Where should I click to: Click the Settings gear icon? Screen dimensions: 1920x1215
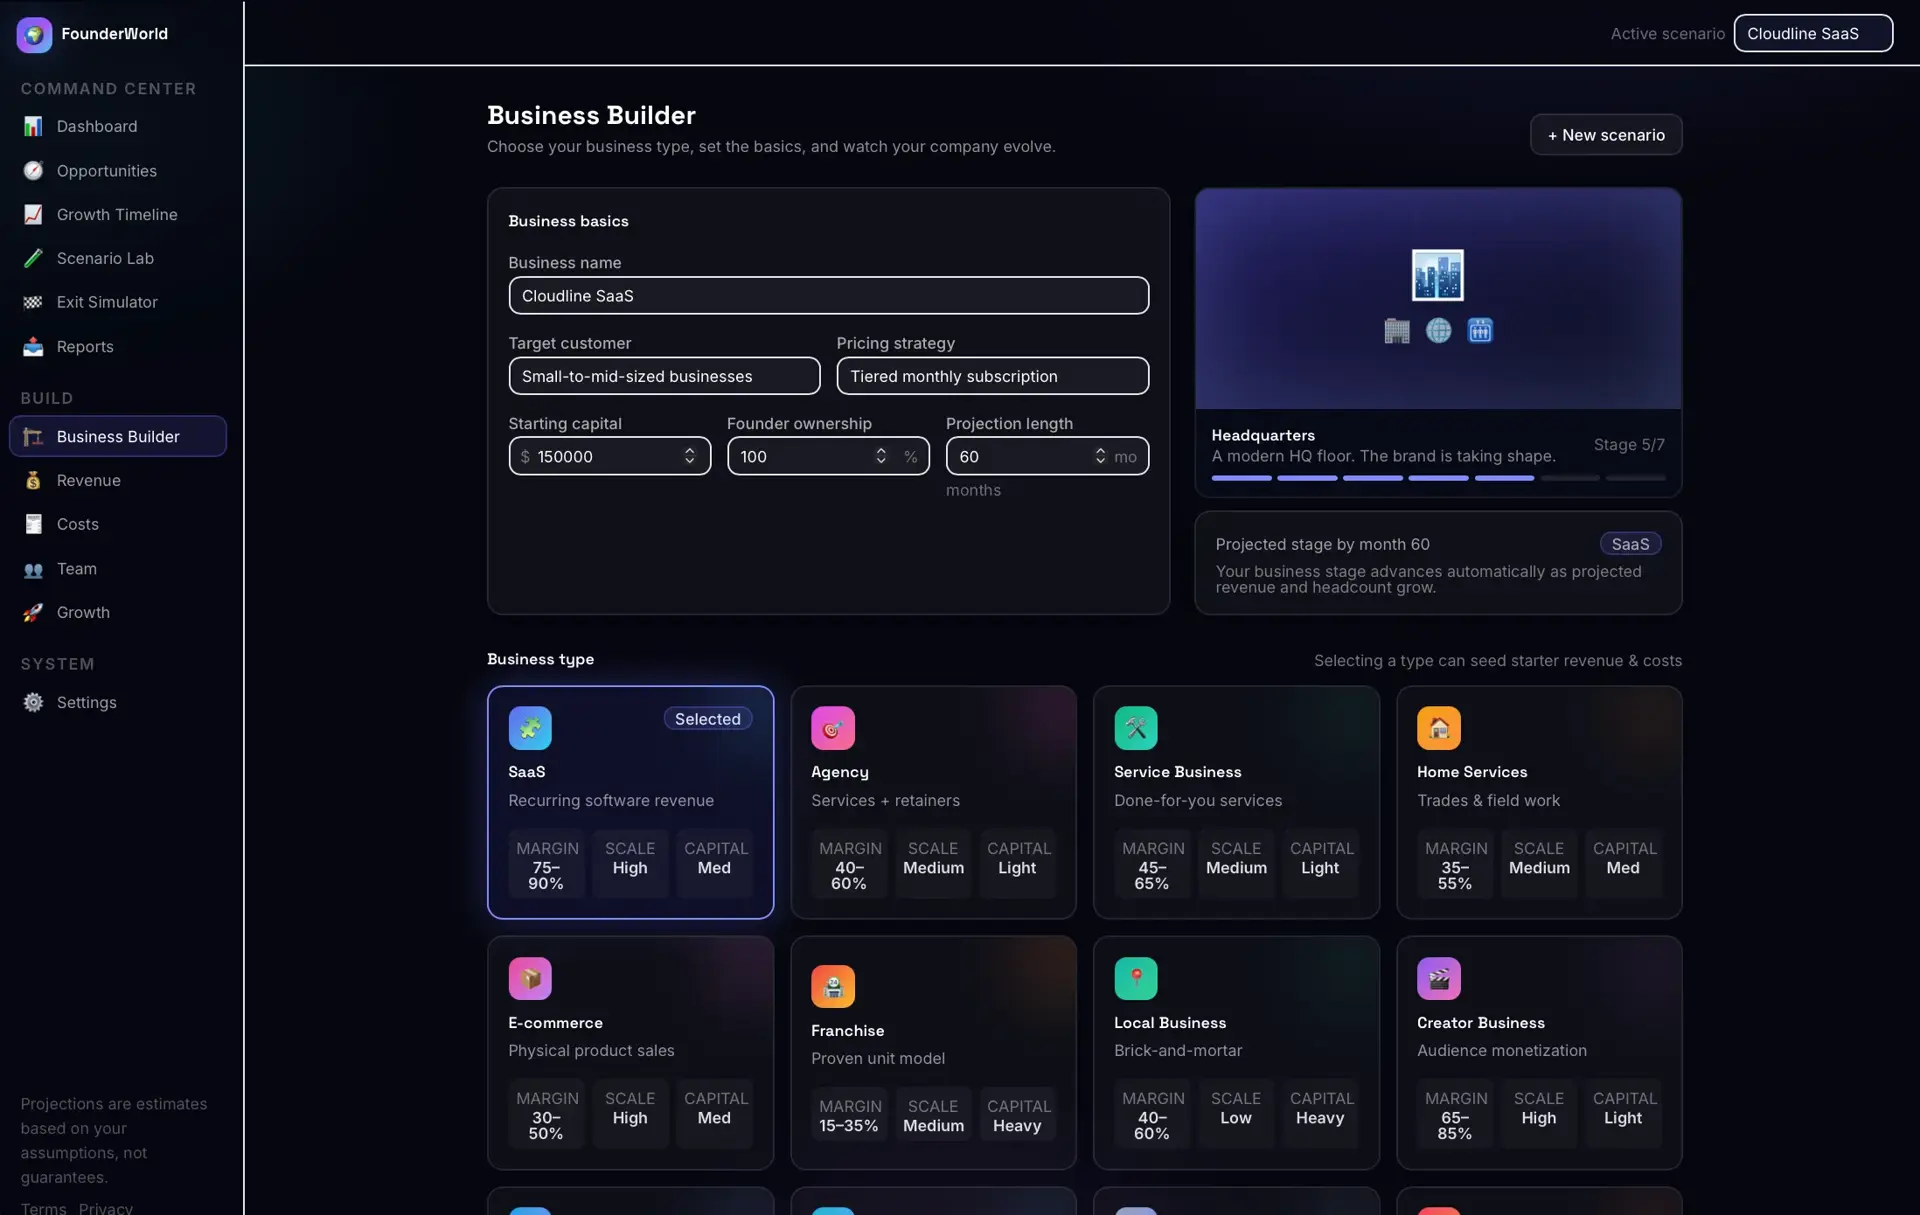click(x=33, y=702)
